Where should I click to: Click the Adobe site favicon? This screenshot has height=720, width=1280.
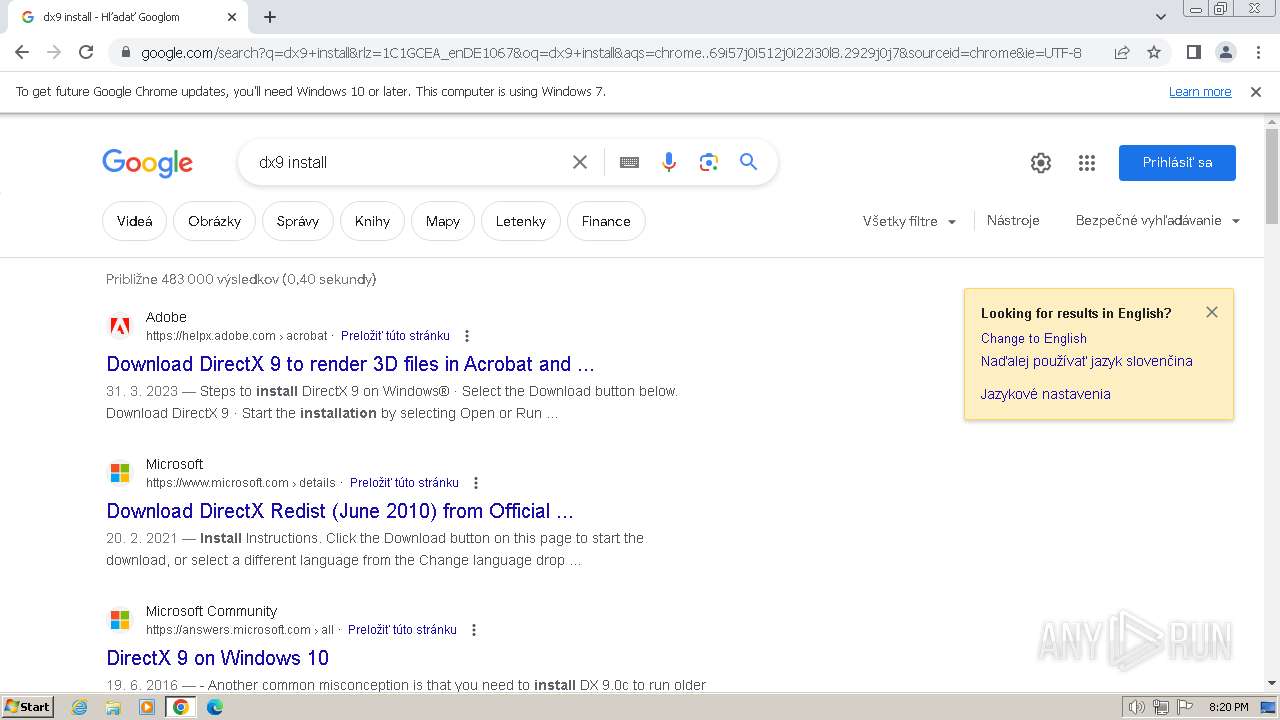pyautogui.click(x=120, y=326)
